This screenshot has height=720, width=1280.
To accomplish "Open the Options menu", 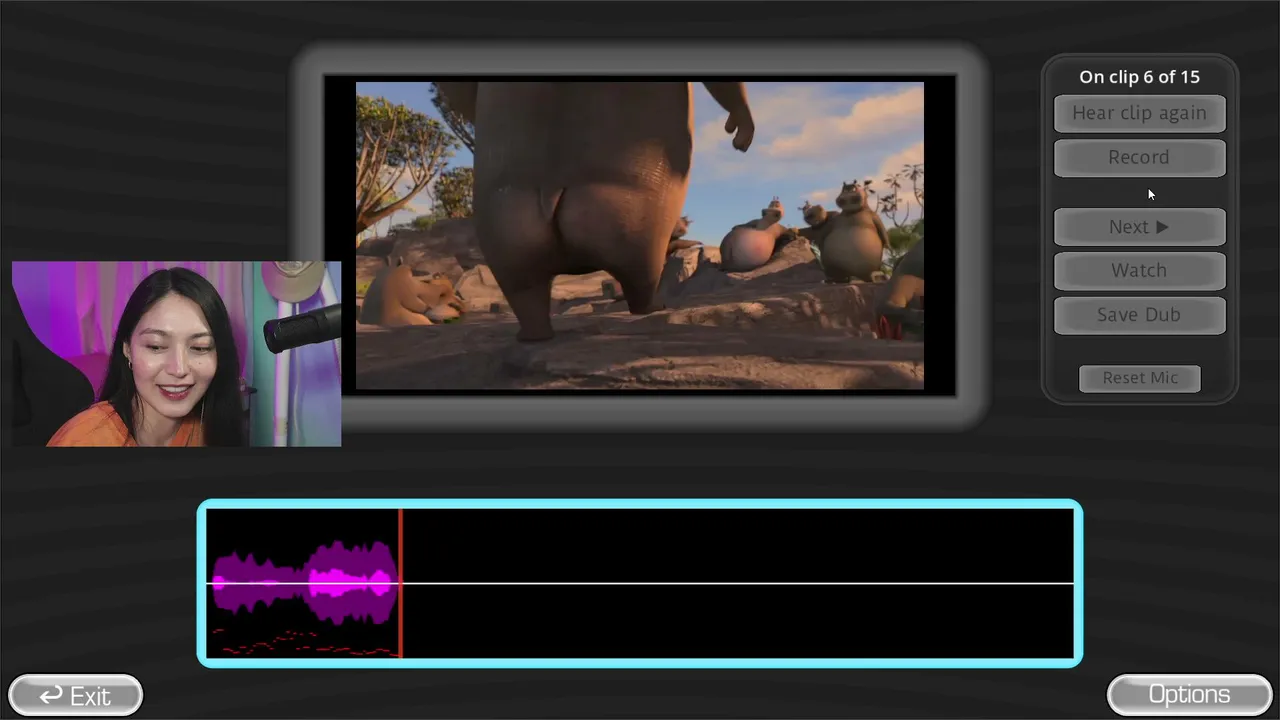I will pyautogui.click(x=1189, y=695).
